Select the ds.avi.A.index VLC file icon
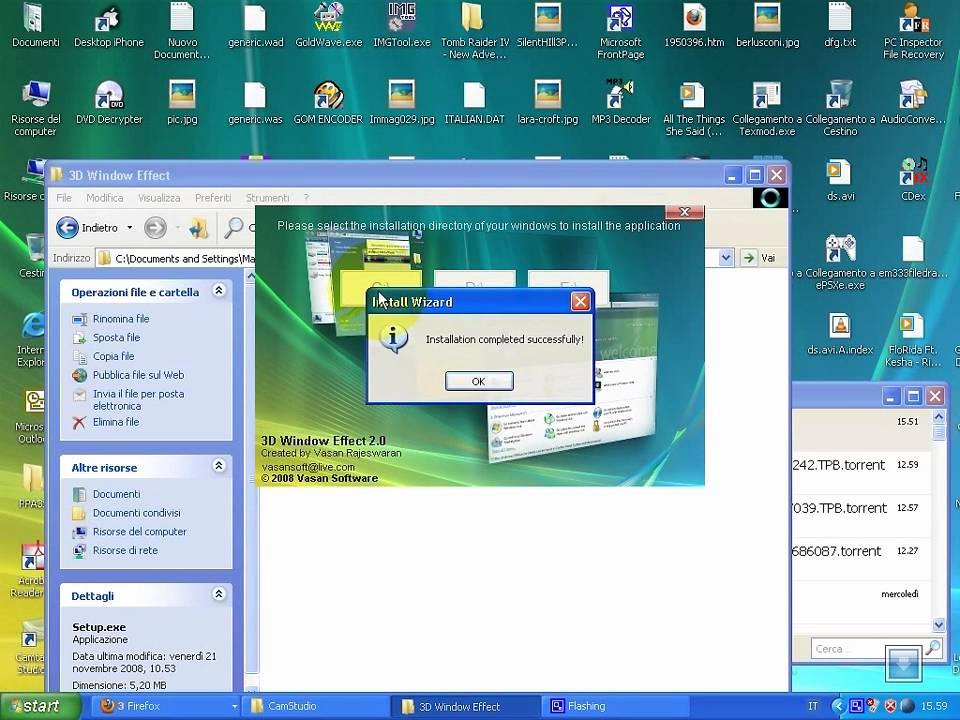Image resolution: width=960 pixels, height=720 pixels. click(x=840, y=334)
